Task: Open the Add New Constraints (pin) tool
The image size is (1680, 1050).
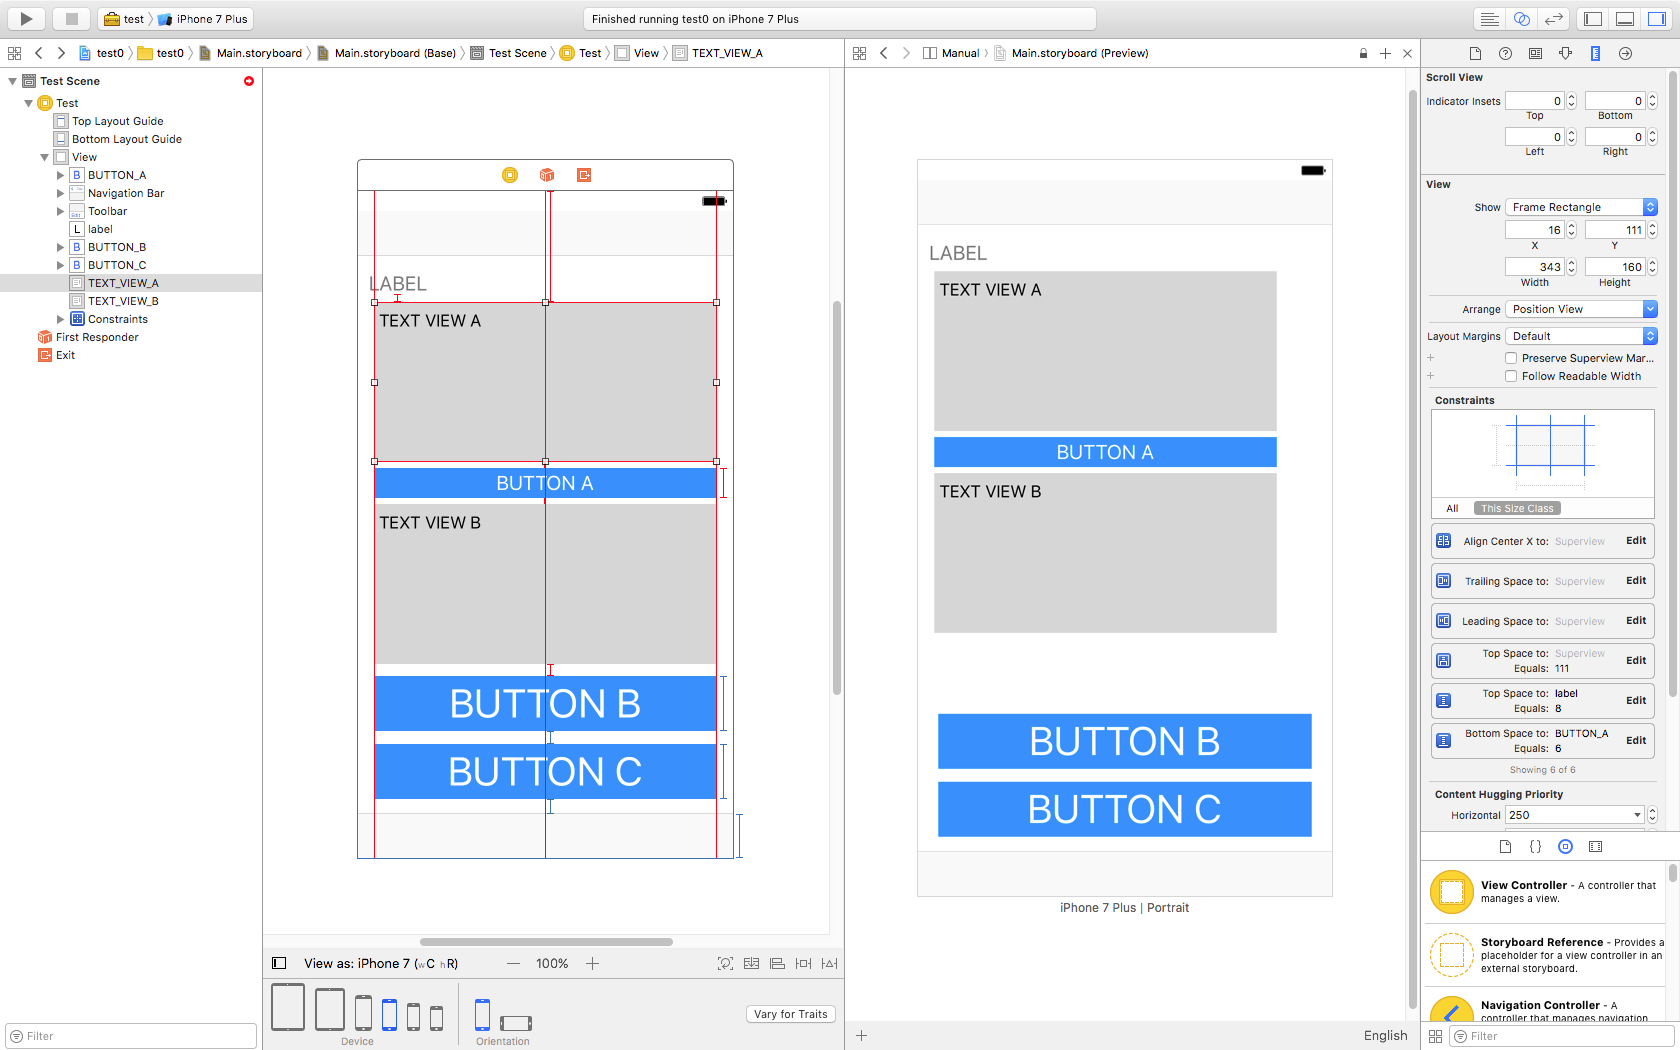Action: click(803, 963)
